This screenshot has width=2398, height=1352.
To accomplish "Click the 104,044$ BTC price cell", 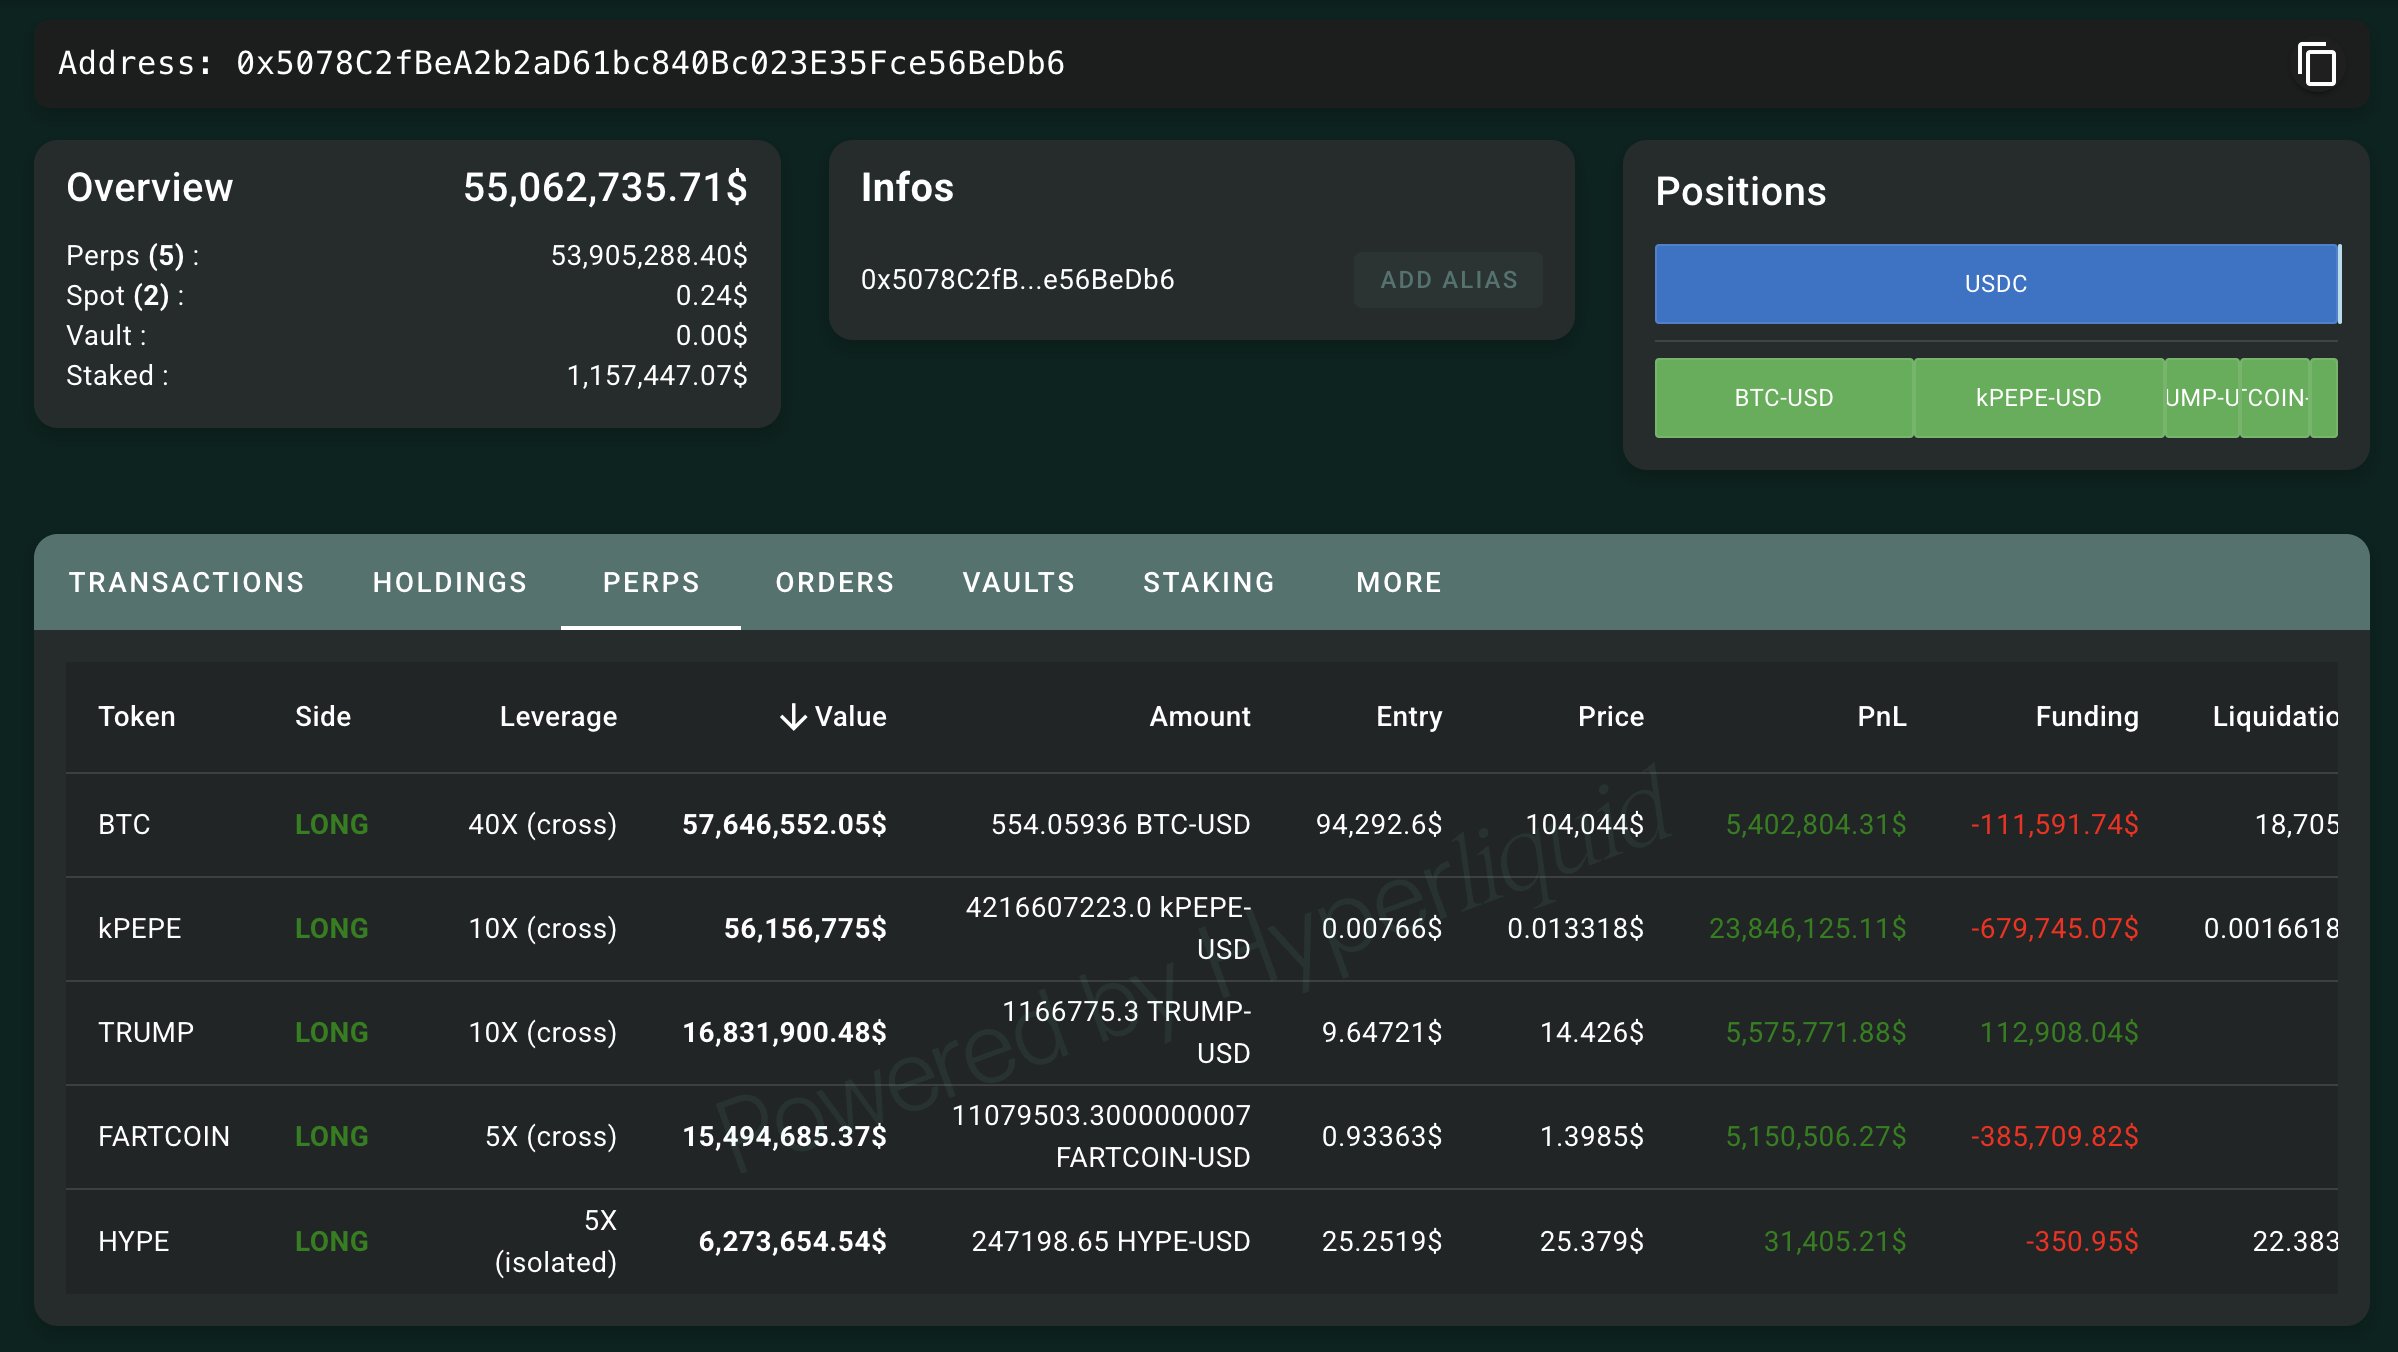I will [x=1585, y=825].
